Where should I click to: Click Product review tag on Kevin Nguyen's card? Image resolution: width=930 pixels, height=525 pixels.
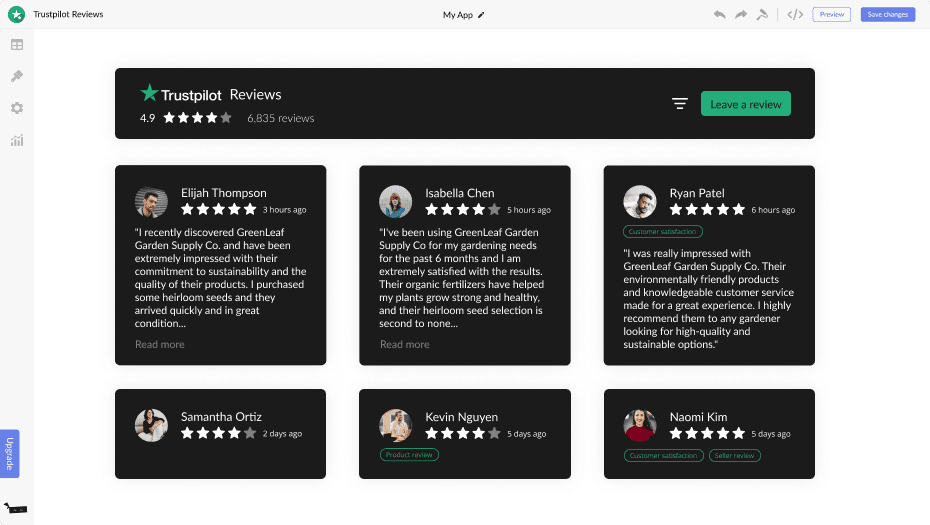click(409, 455)
